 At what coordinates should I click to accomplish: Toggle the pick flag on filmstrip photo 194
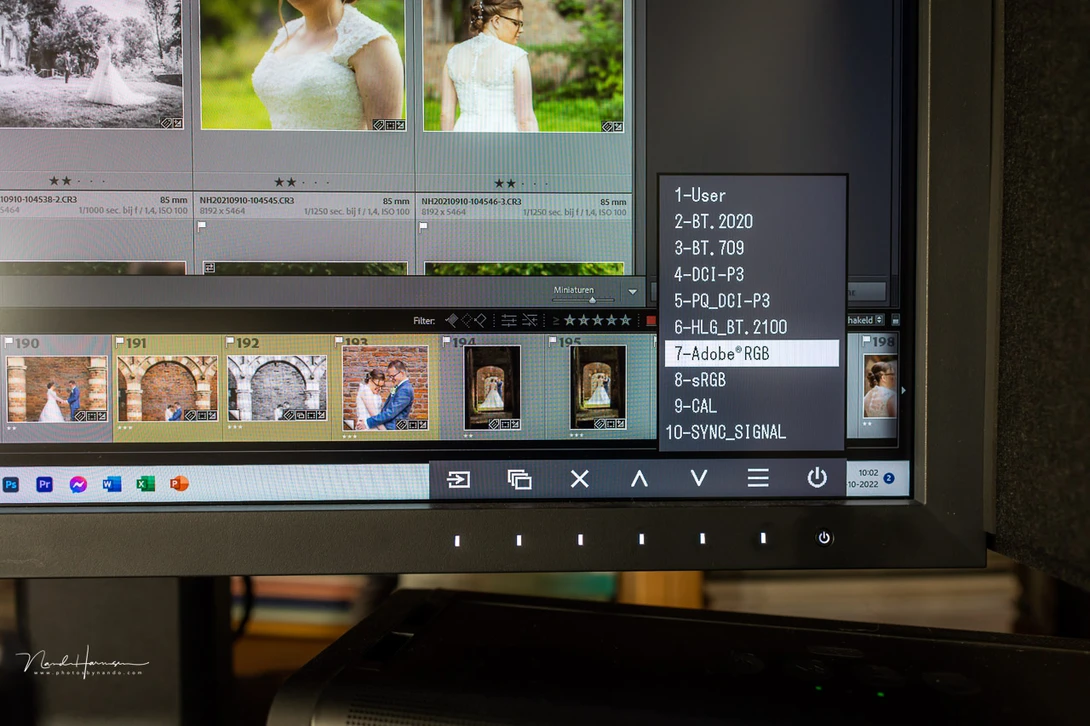447,341
